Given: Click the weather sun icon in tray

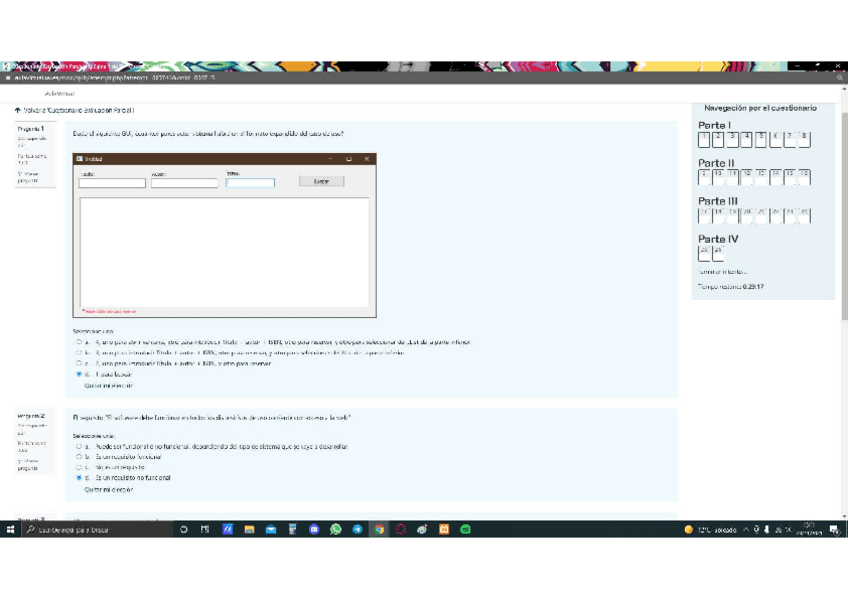Looking at the screenshot, I should pos(688,530).
